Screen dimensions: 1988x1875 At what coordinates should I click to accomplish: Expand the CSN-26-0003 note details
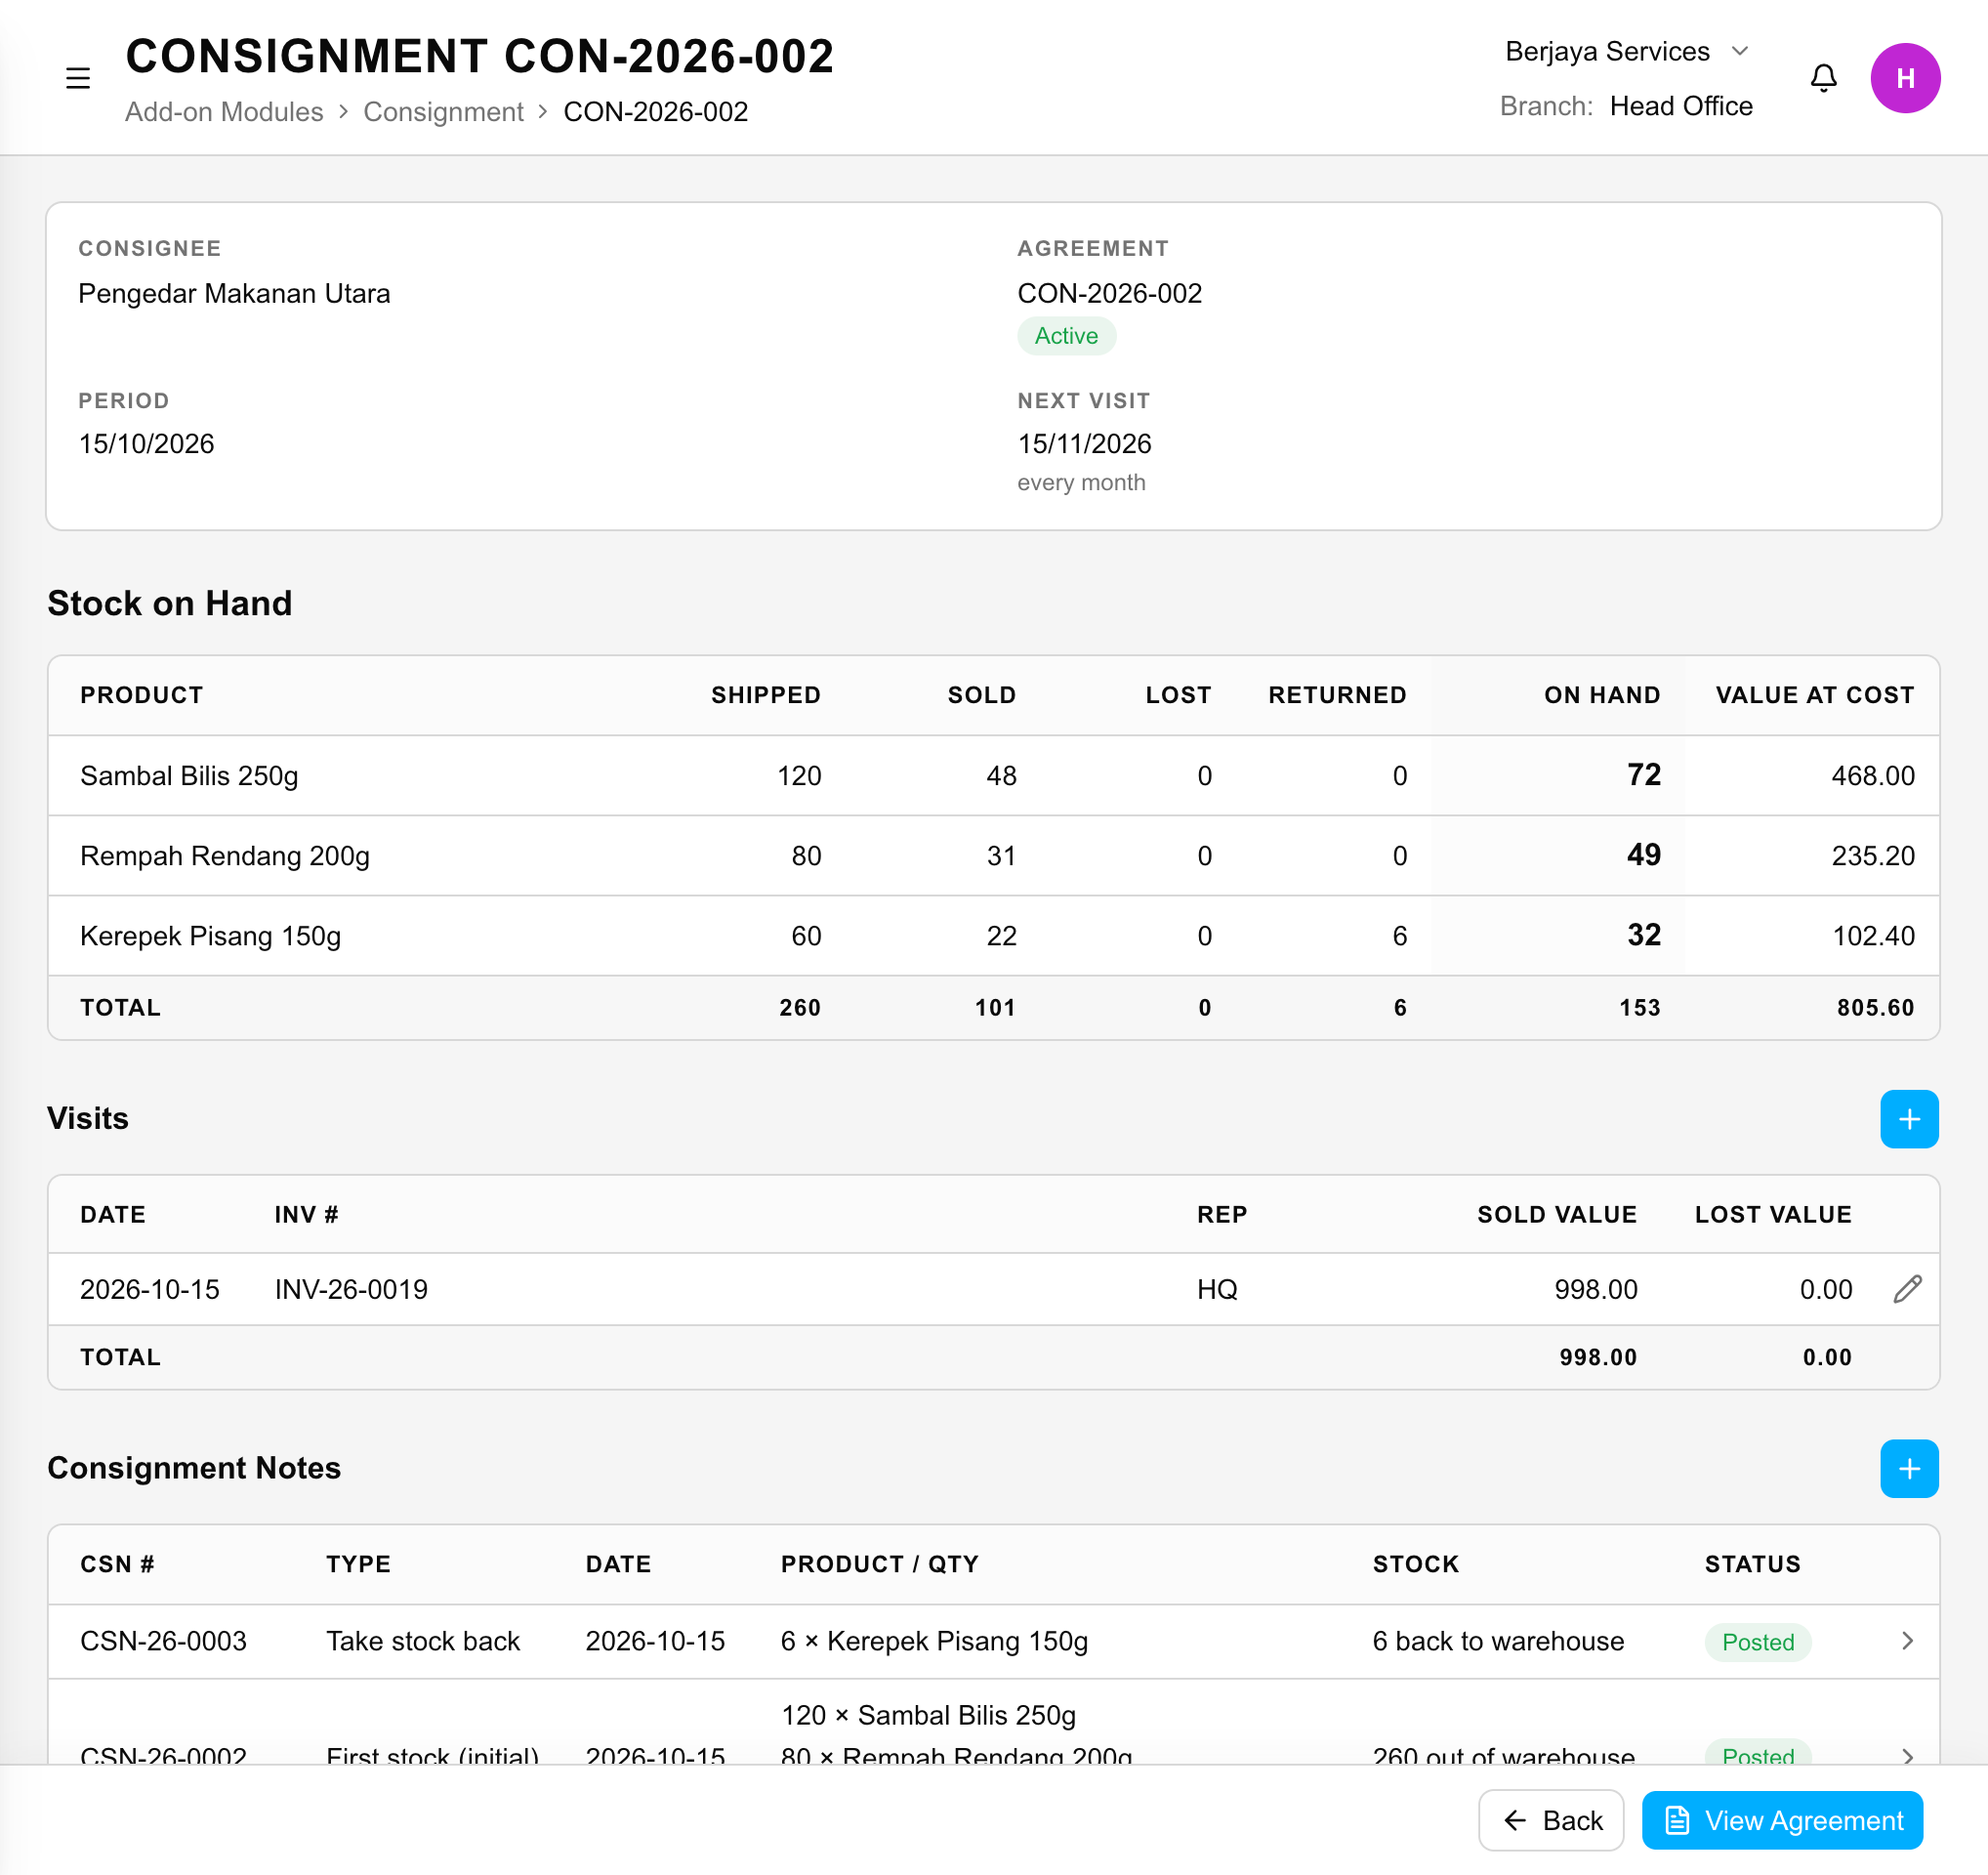(1907, 1641)
